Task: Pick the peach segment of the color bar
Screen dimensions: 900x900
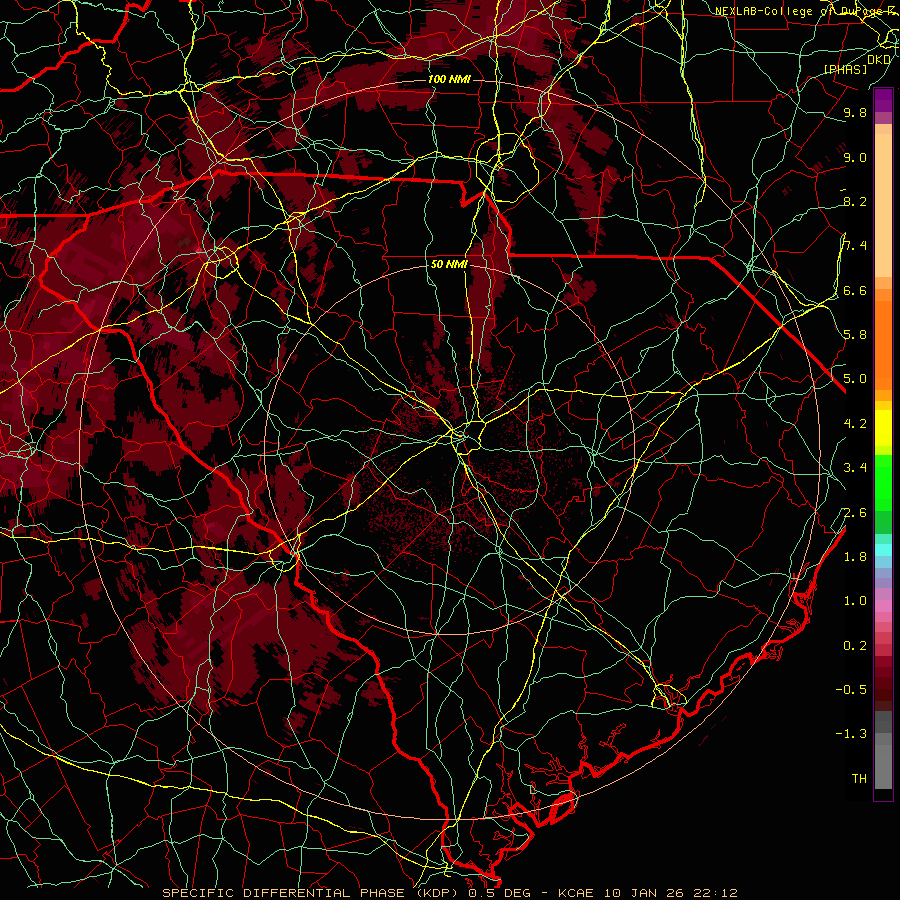Action: (x=883, y=205)
